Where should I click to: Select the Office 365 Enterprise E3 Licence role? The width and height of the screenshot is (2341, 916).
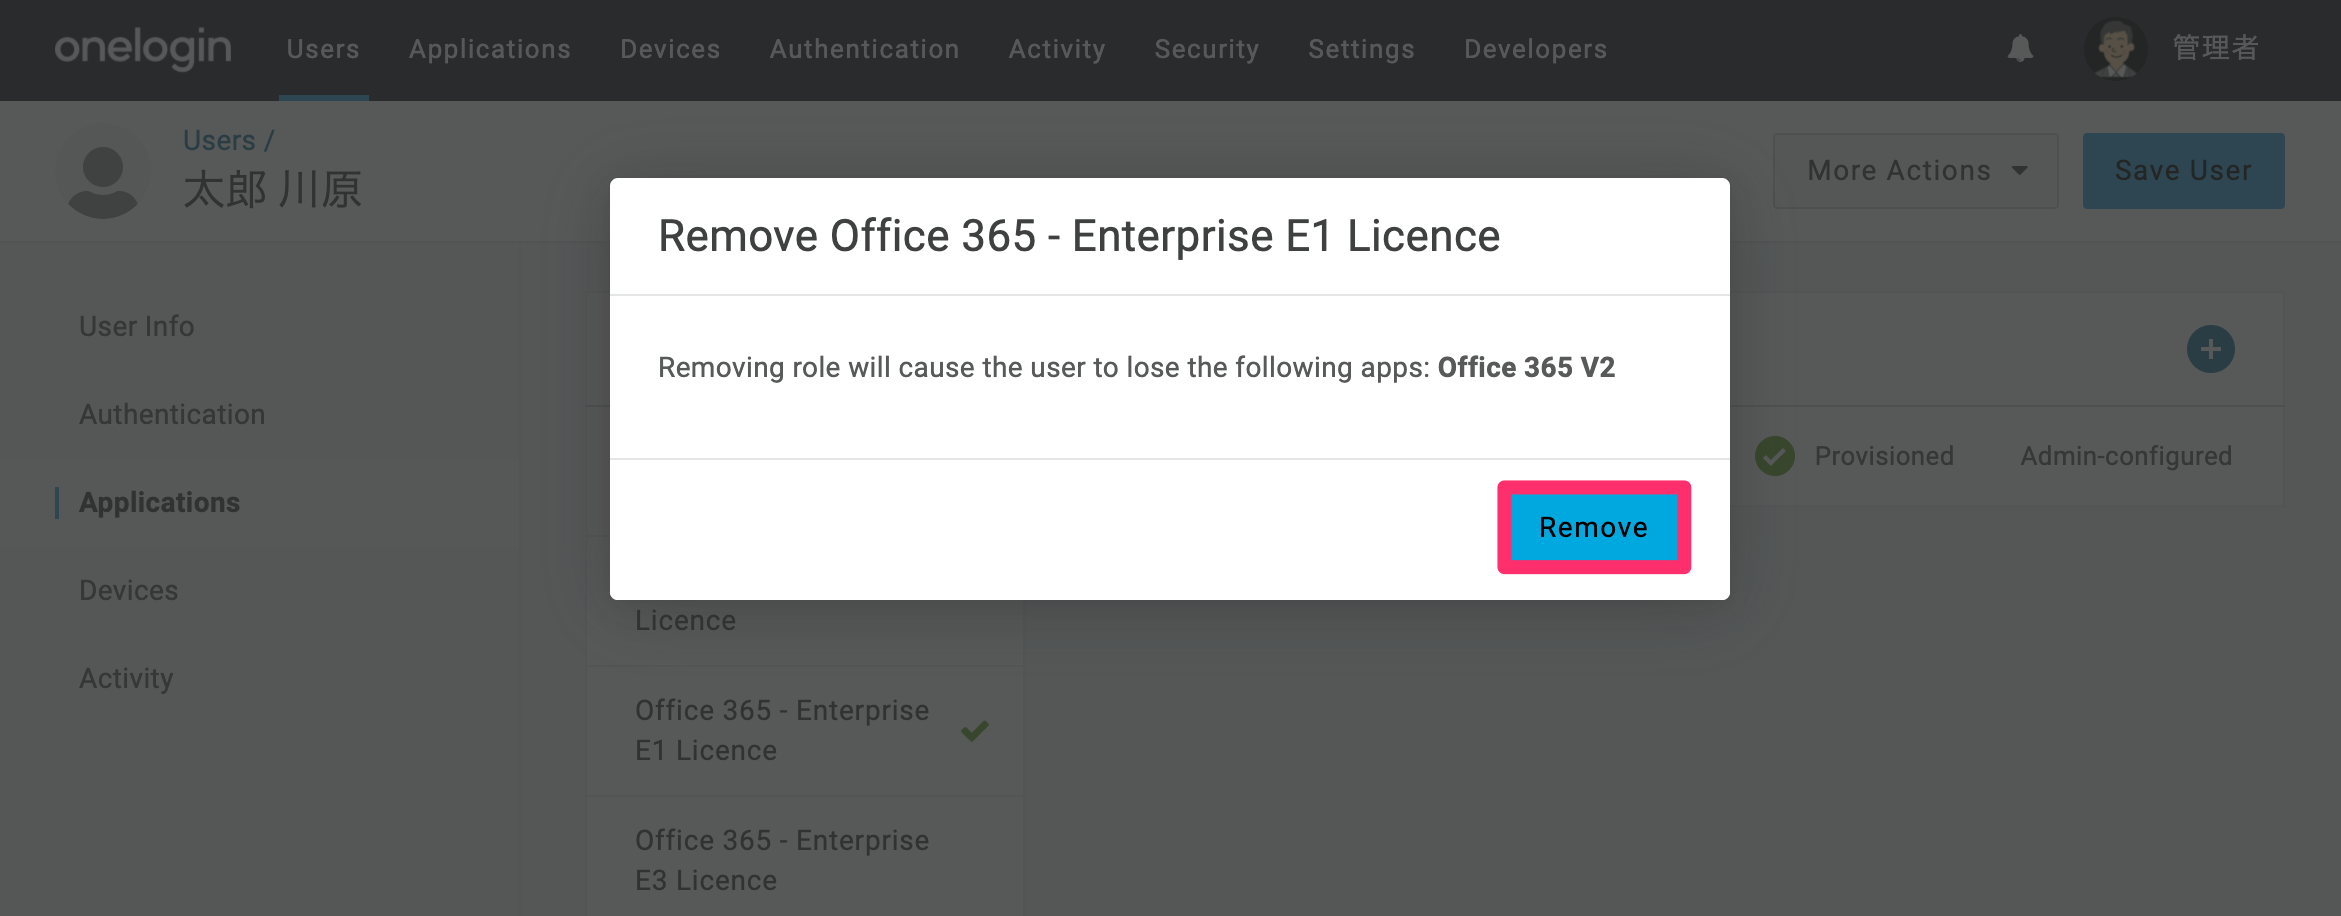[805, 860]
